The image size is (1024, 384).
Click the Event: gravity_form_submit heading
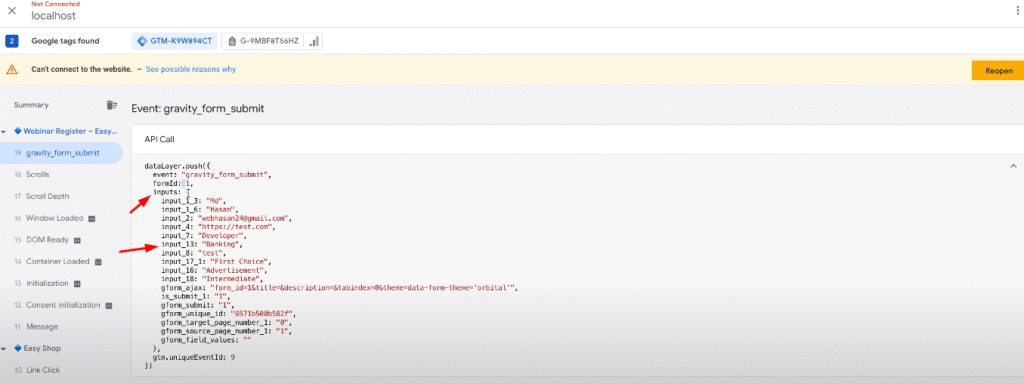point(198,108)
